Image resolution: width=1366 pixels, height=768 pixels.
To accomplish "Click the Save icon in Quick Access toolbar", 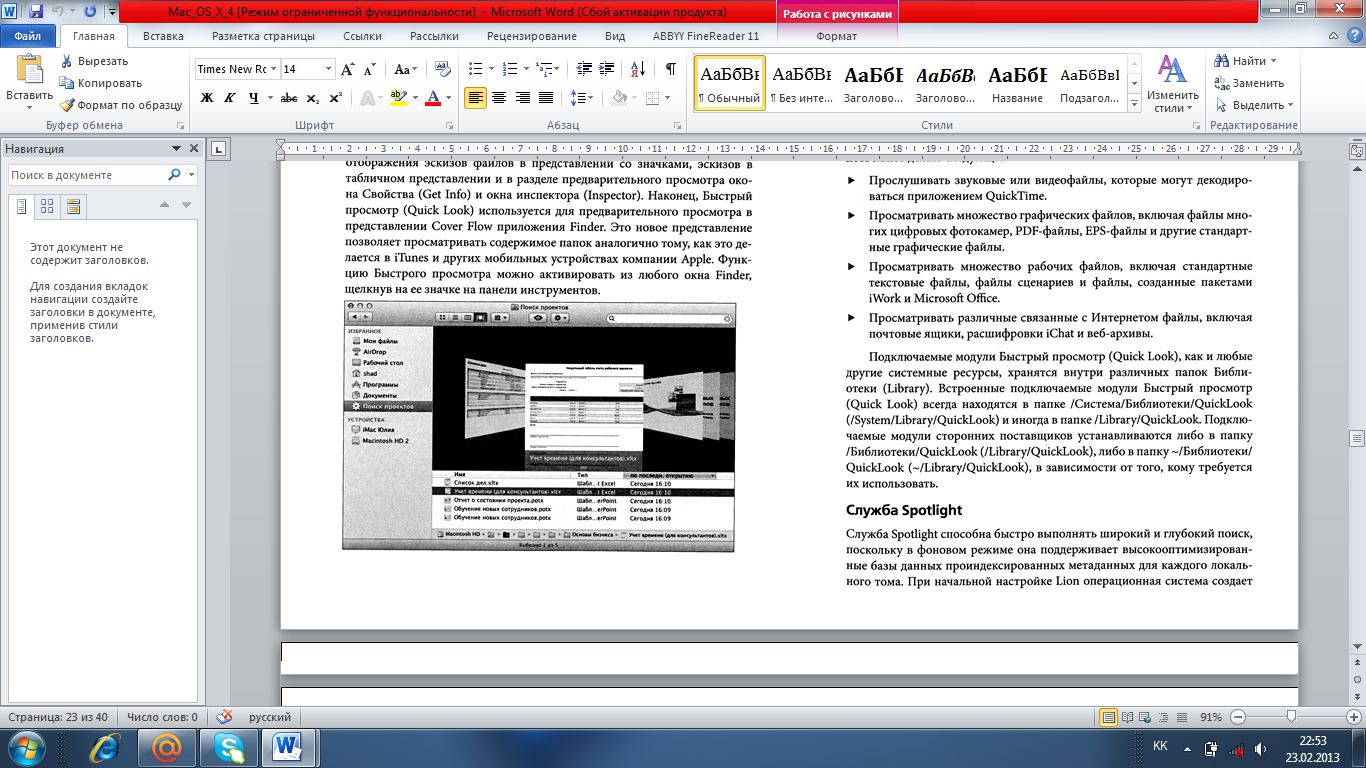I will coord(36,12).
